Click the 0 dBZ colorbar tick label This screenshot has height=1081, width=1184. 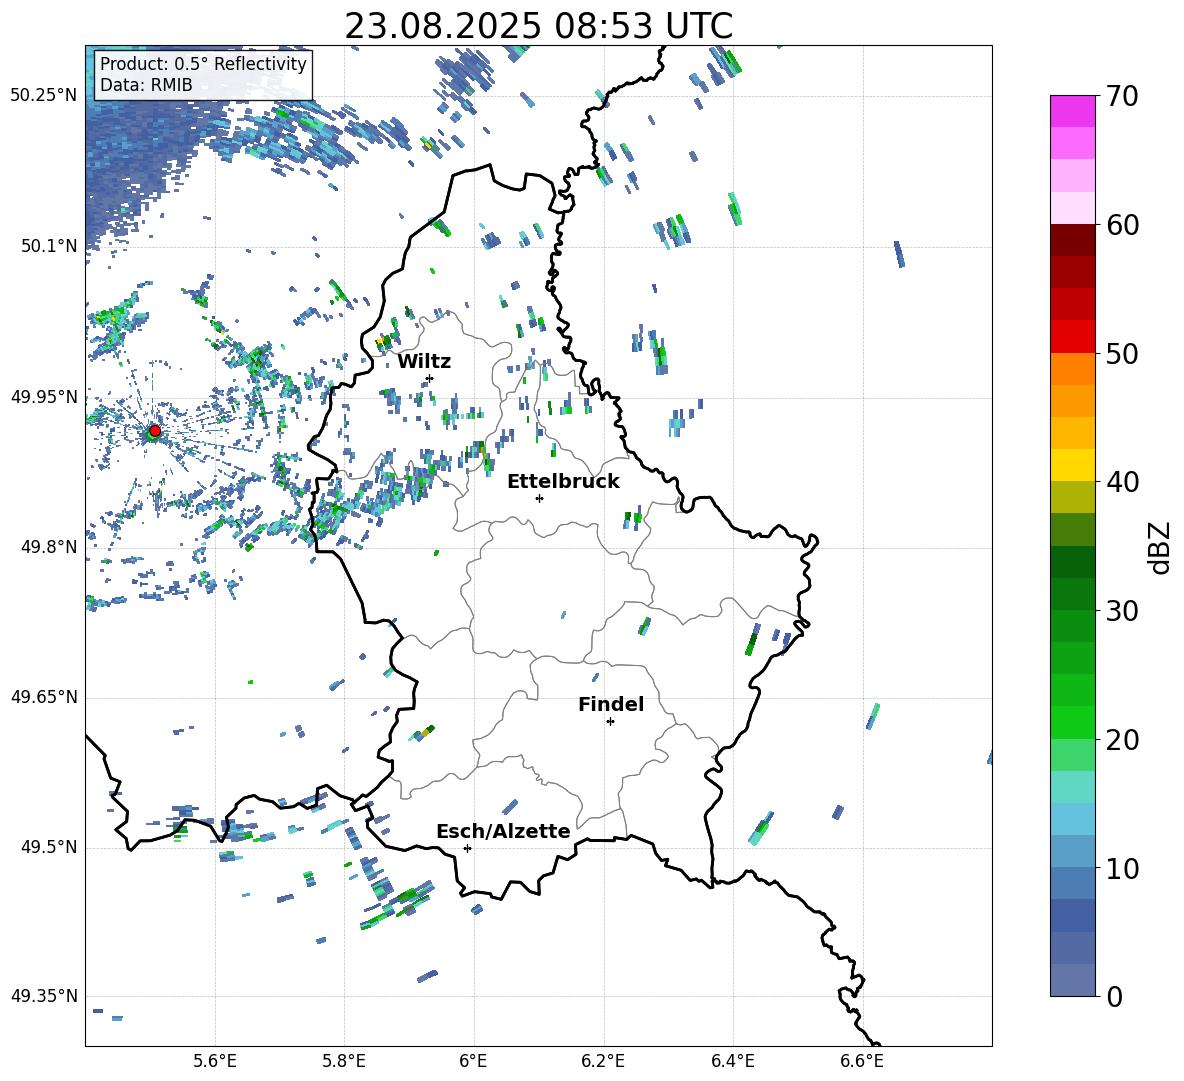[1114, 996]
